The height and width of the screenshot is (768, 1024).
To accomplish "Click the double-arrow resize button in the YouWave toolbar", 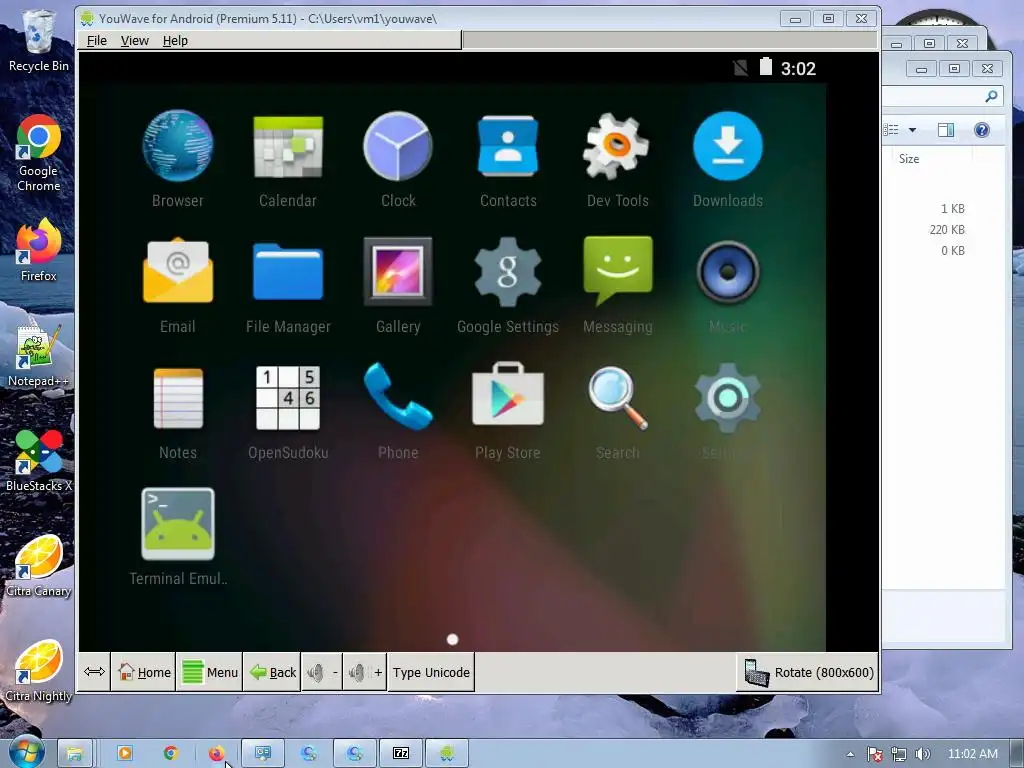I will coord(95,672).
